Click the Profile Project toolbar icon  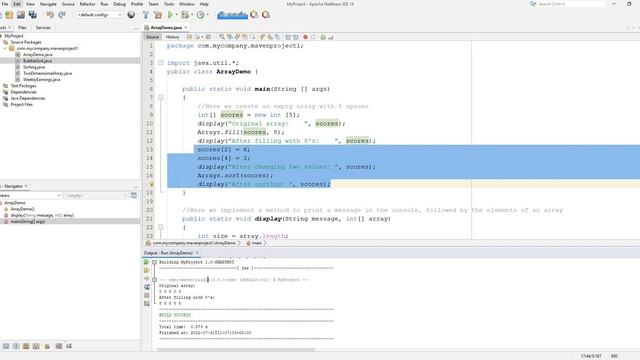[x=200, y=15]
